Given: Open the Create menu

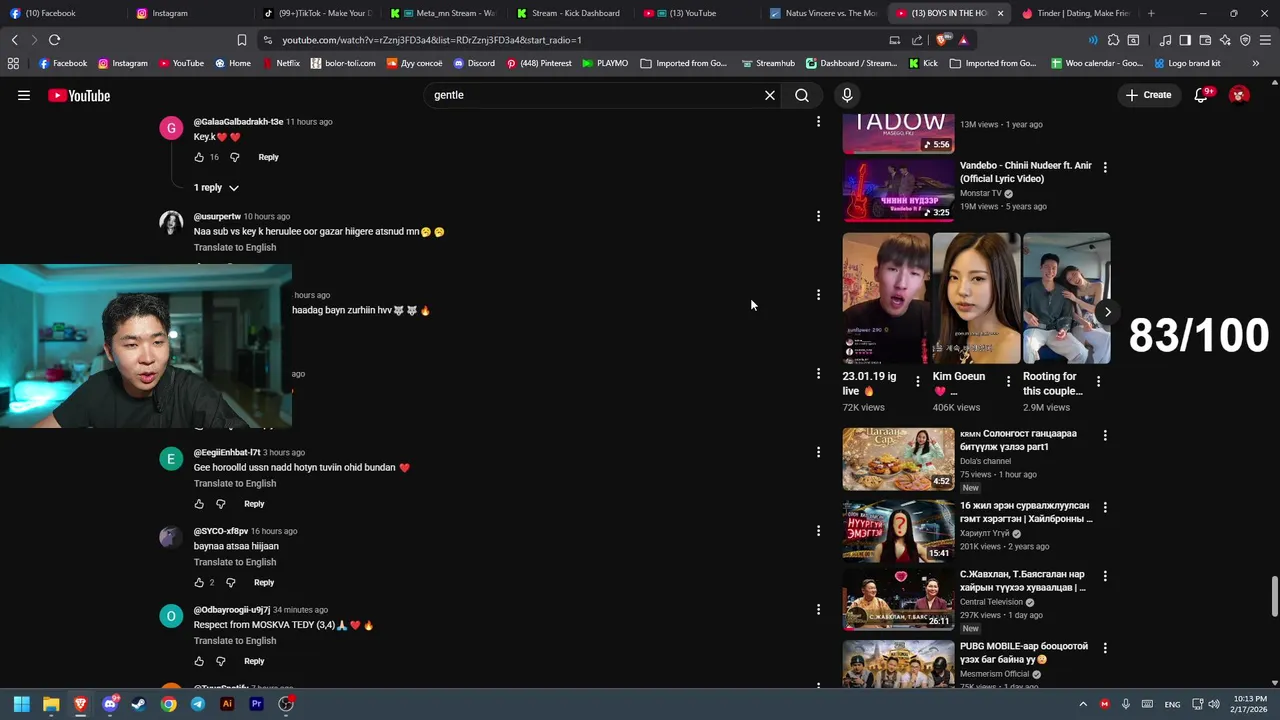Looking at the screenshot, I should pos(1148,95).
